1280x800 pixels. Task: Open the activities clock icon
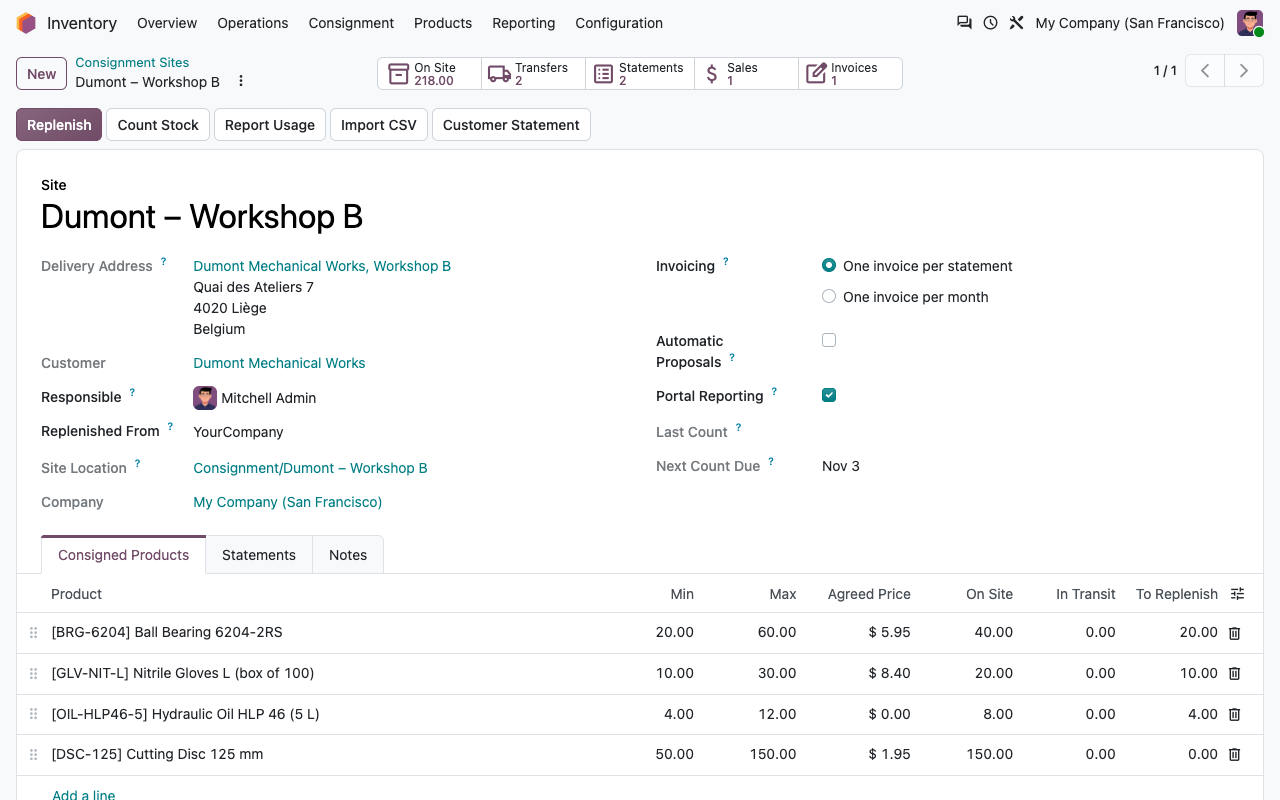[990, 22]
